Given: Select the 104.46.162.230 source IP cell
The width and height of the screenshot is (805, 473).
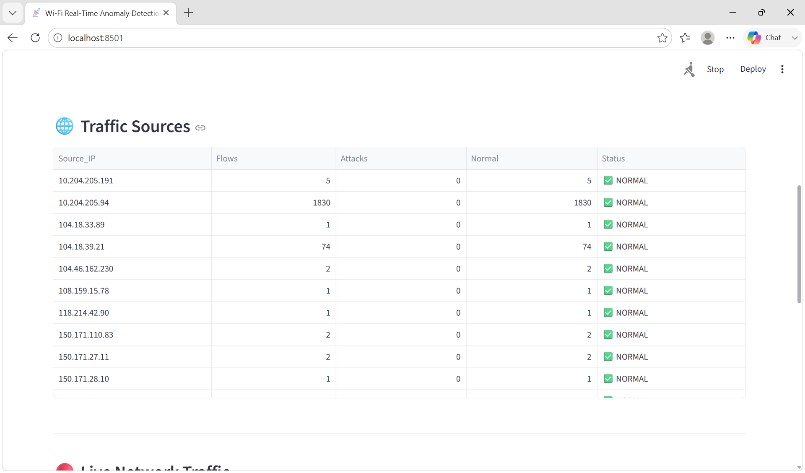Looking at the screenshot, I should click(132, 269).
